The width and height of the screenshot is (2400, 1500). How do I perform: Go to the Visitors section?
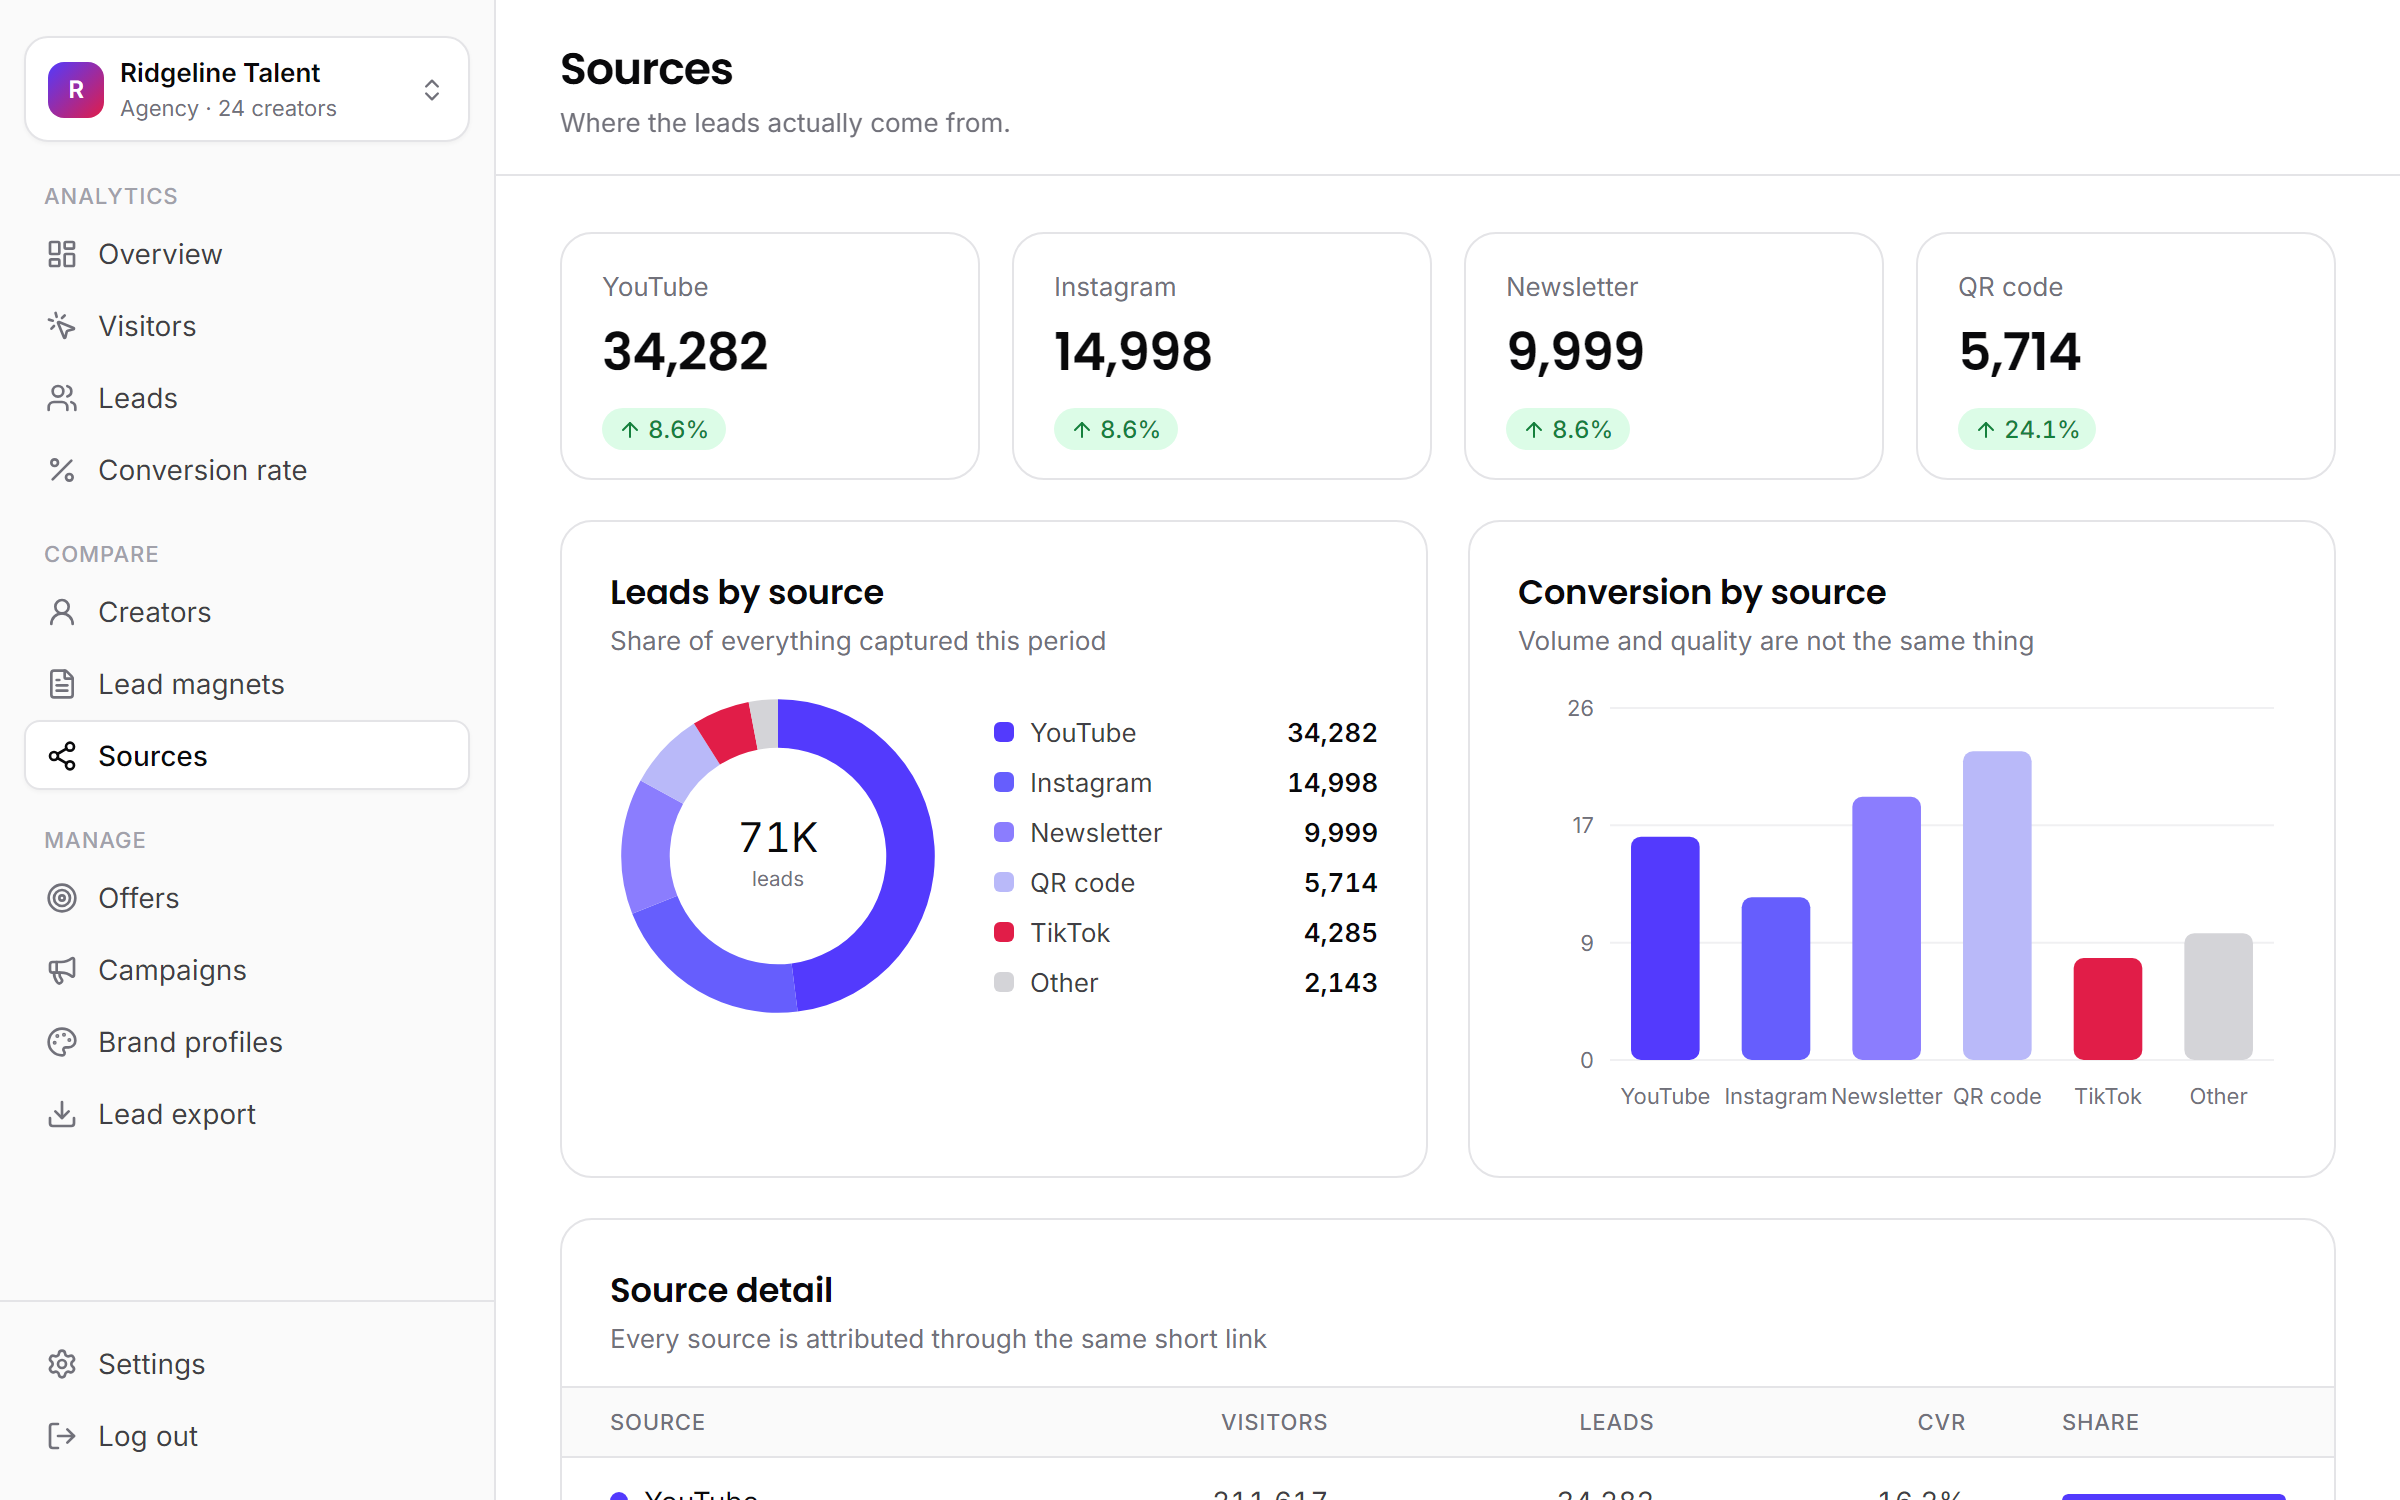click(x=247, y=326)
